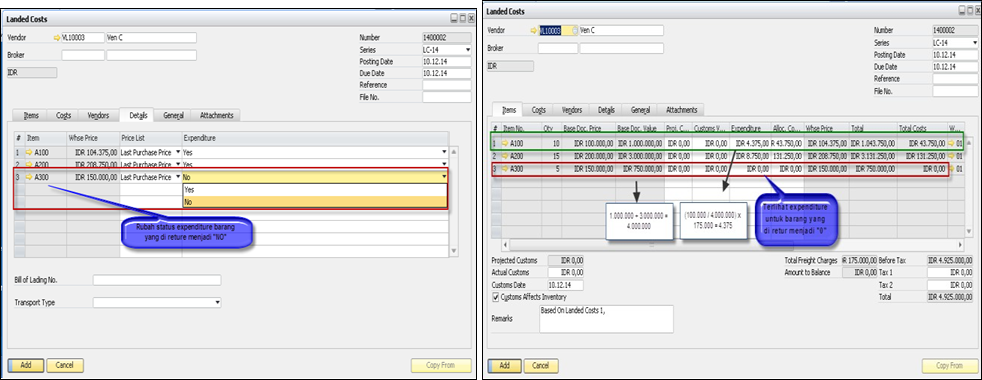The width and height of the screenshot is (982, 380).
Task: Click Cancel button in Details-tab window
Action: tap(65, 365)
